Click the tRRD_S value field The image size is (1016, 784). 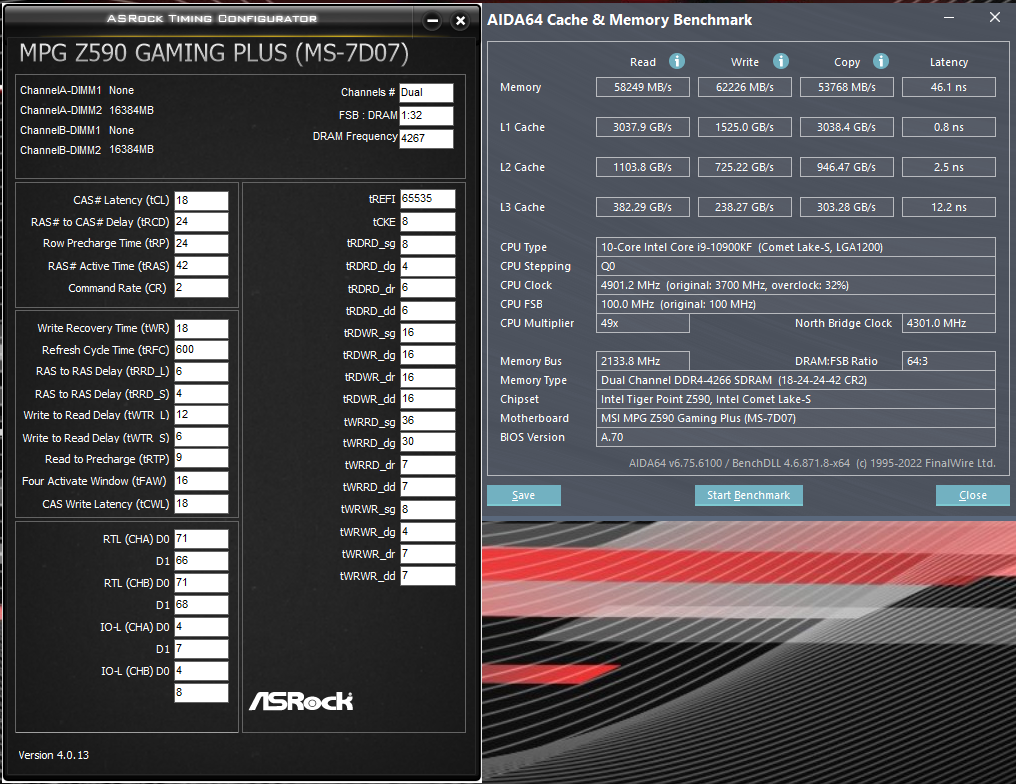coord(202,394)
